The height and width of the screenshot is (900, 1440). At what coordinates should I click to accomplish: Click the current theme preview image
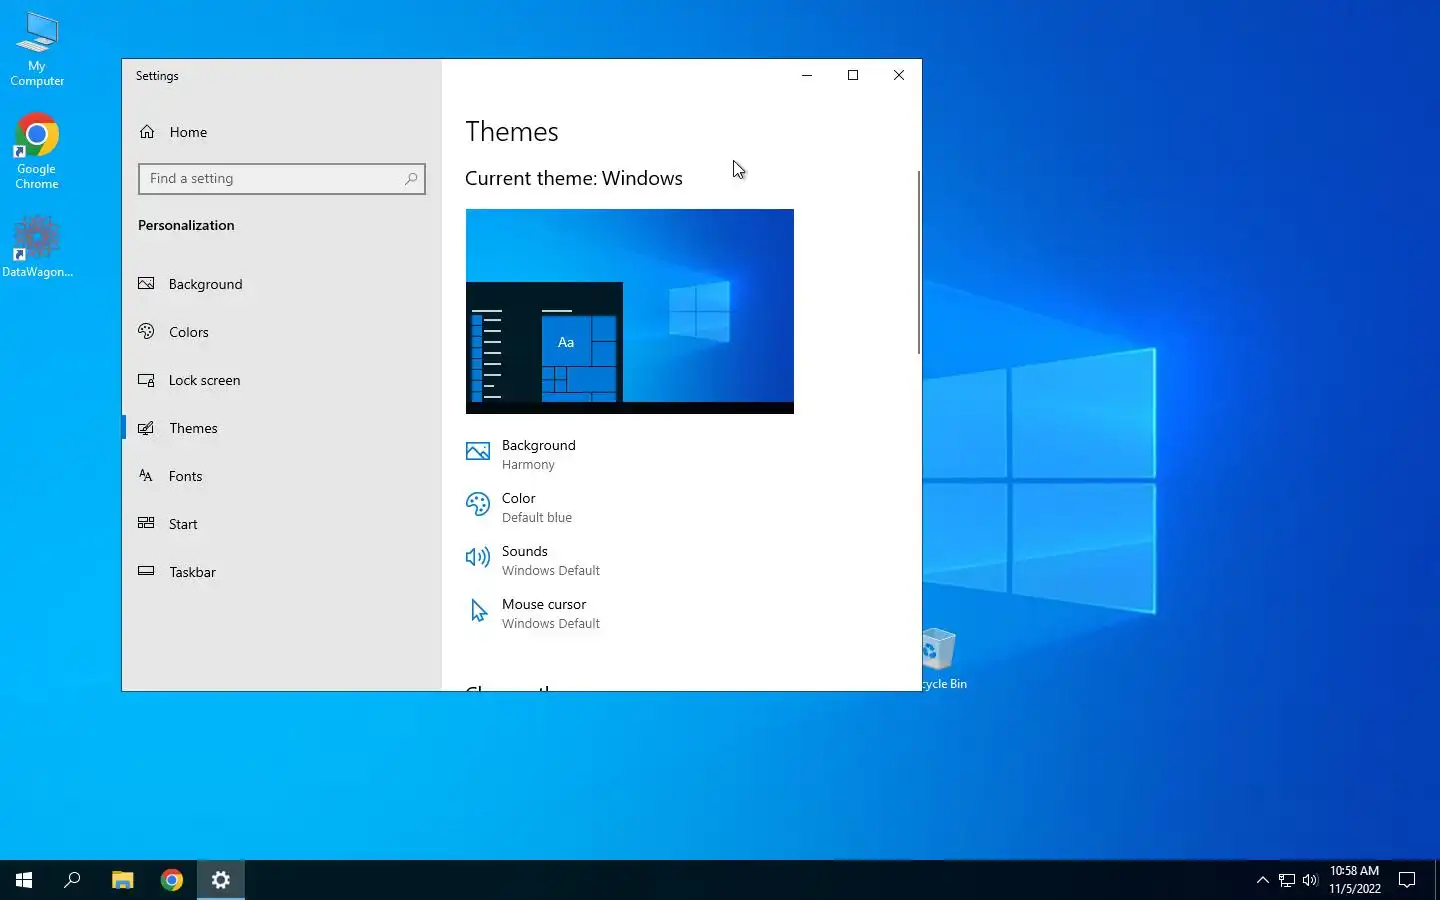click(630, 311)
